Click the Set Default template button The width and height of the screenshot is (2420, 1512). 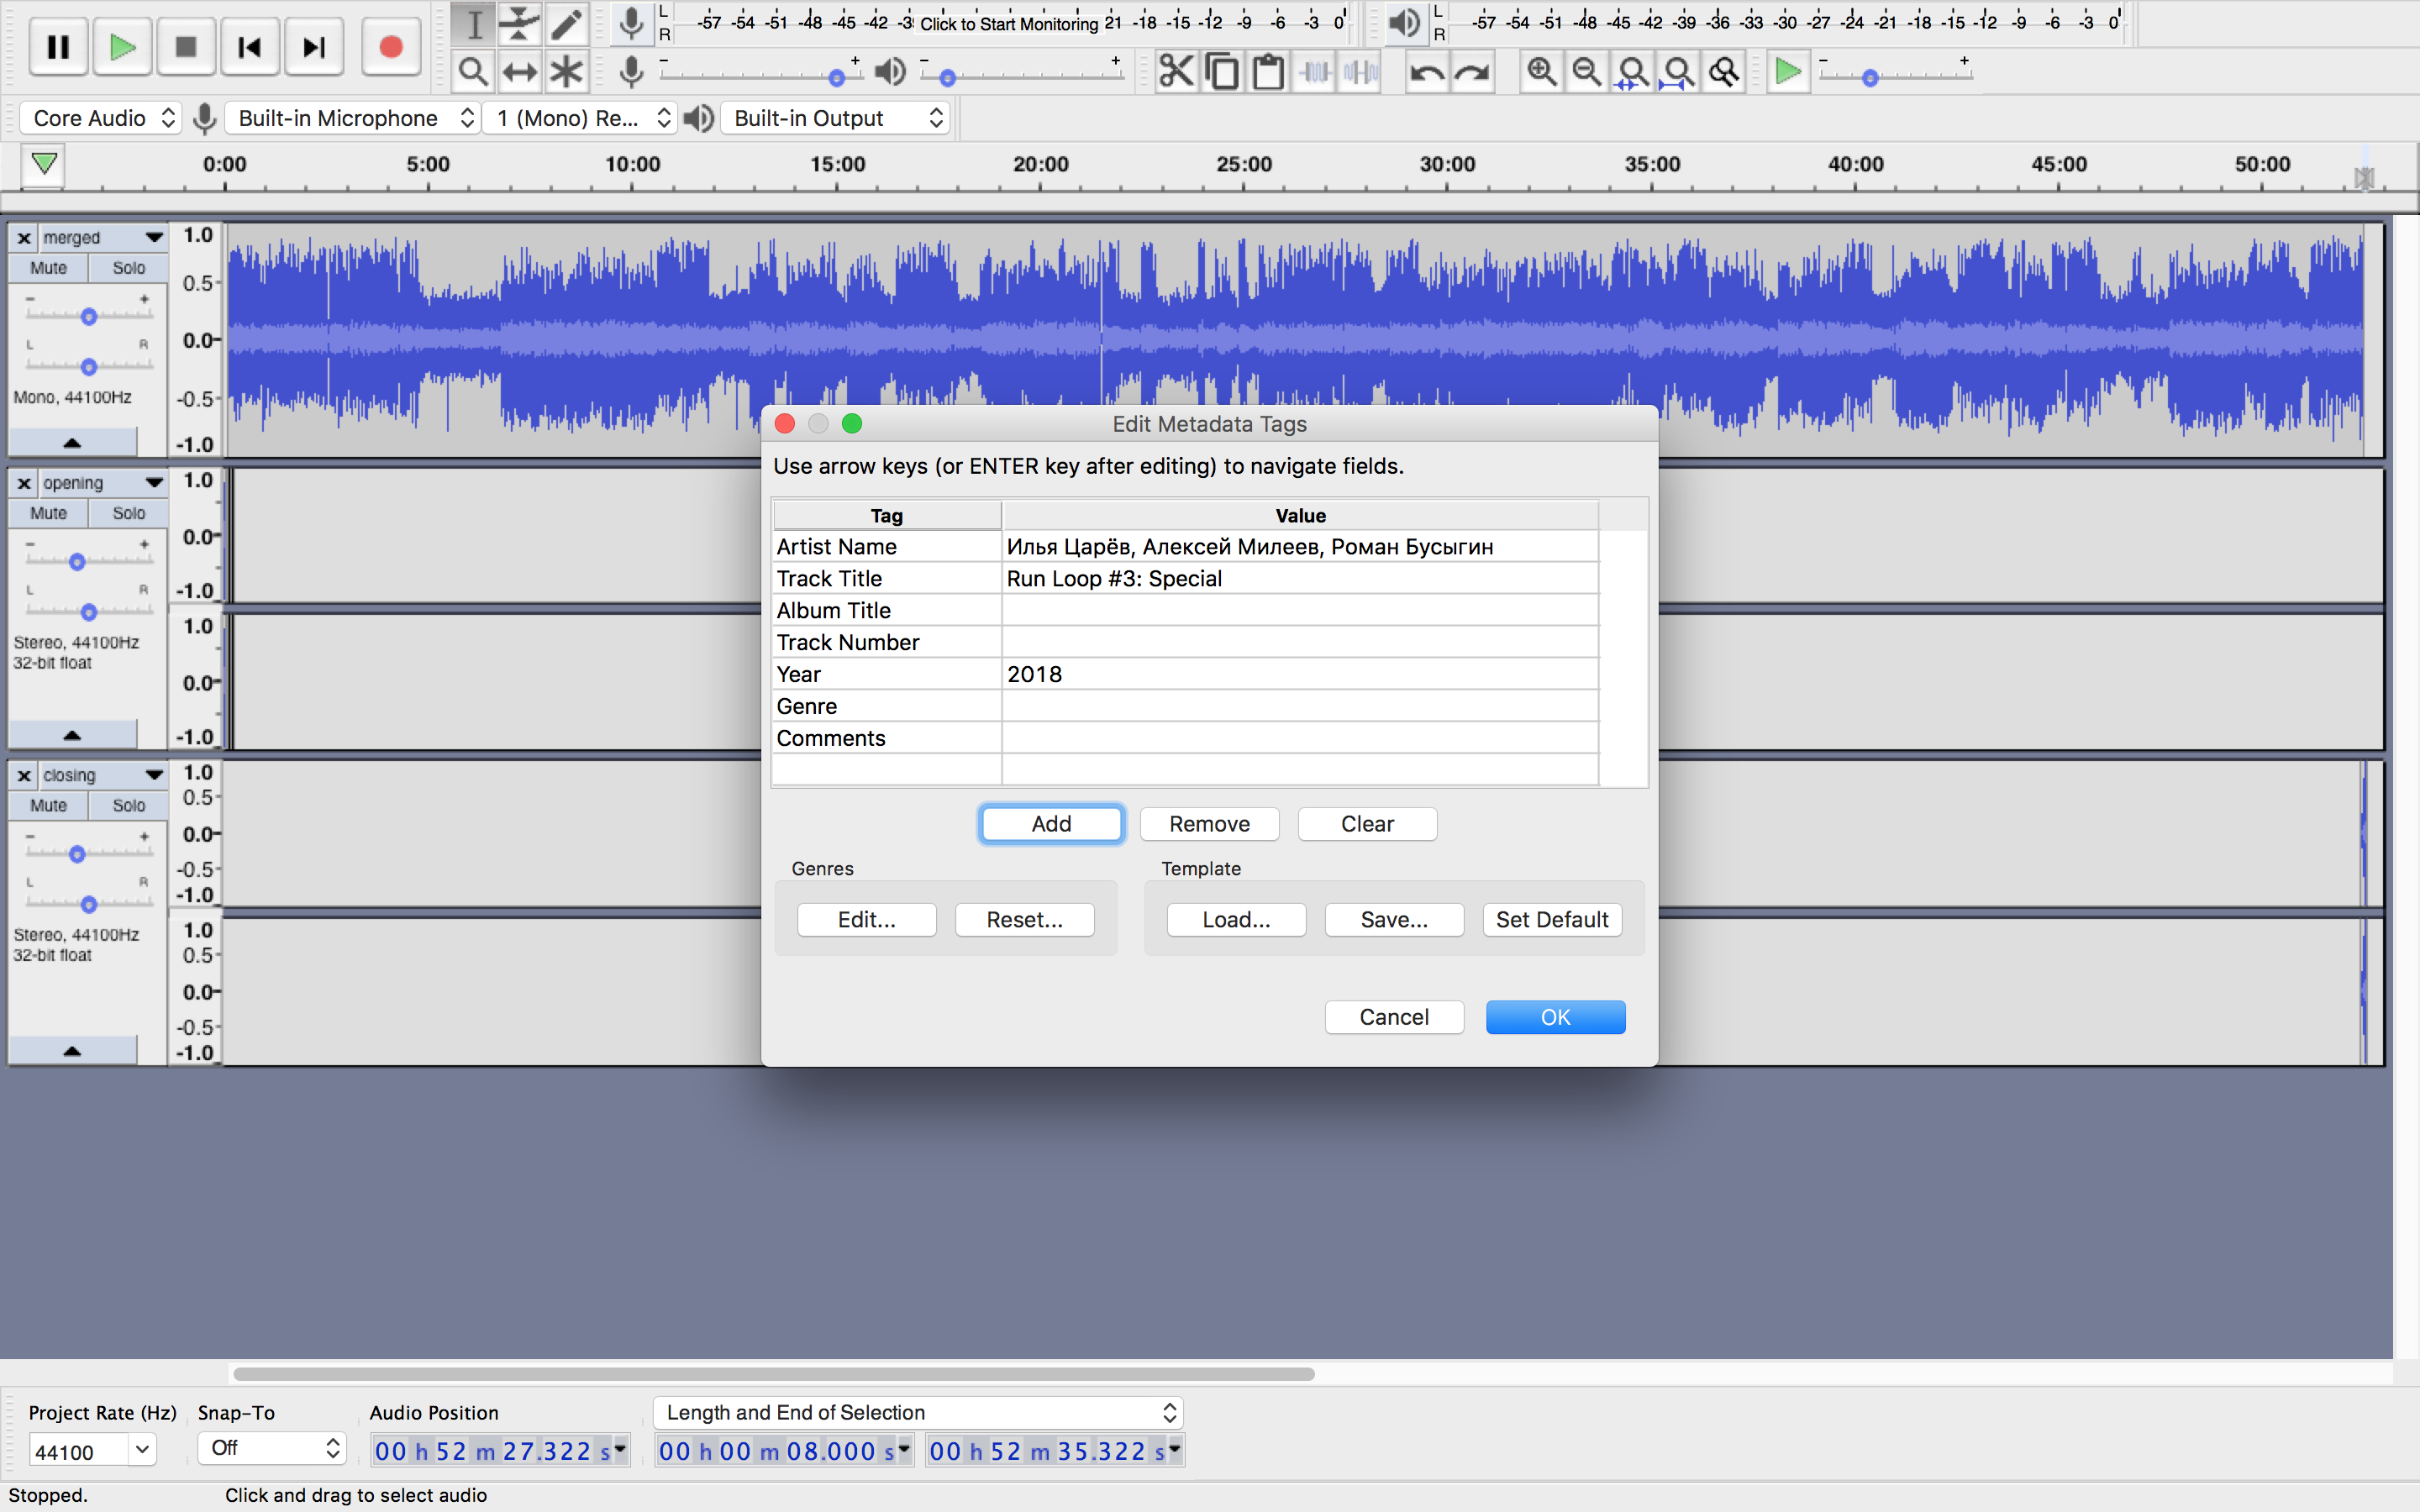1551,920
